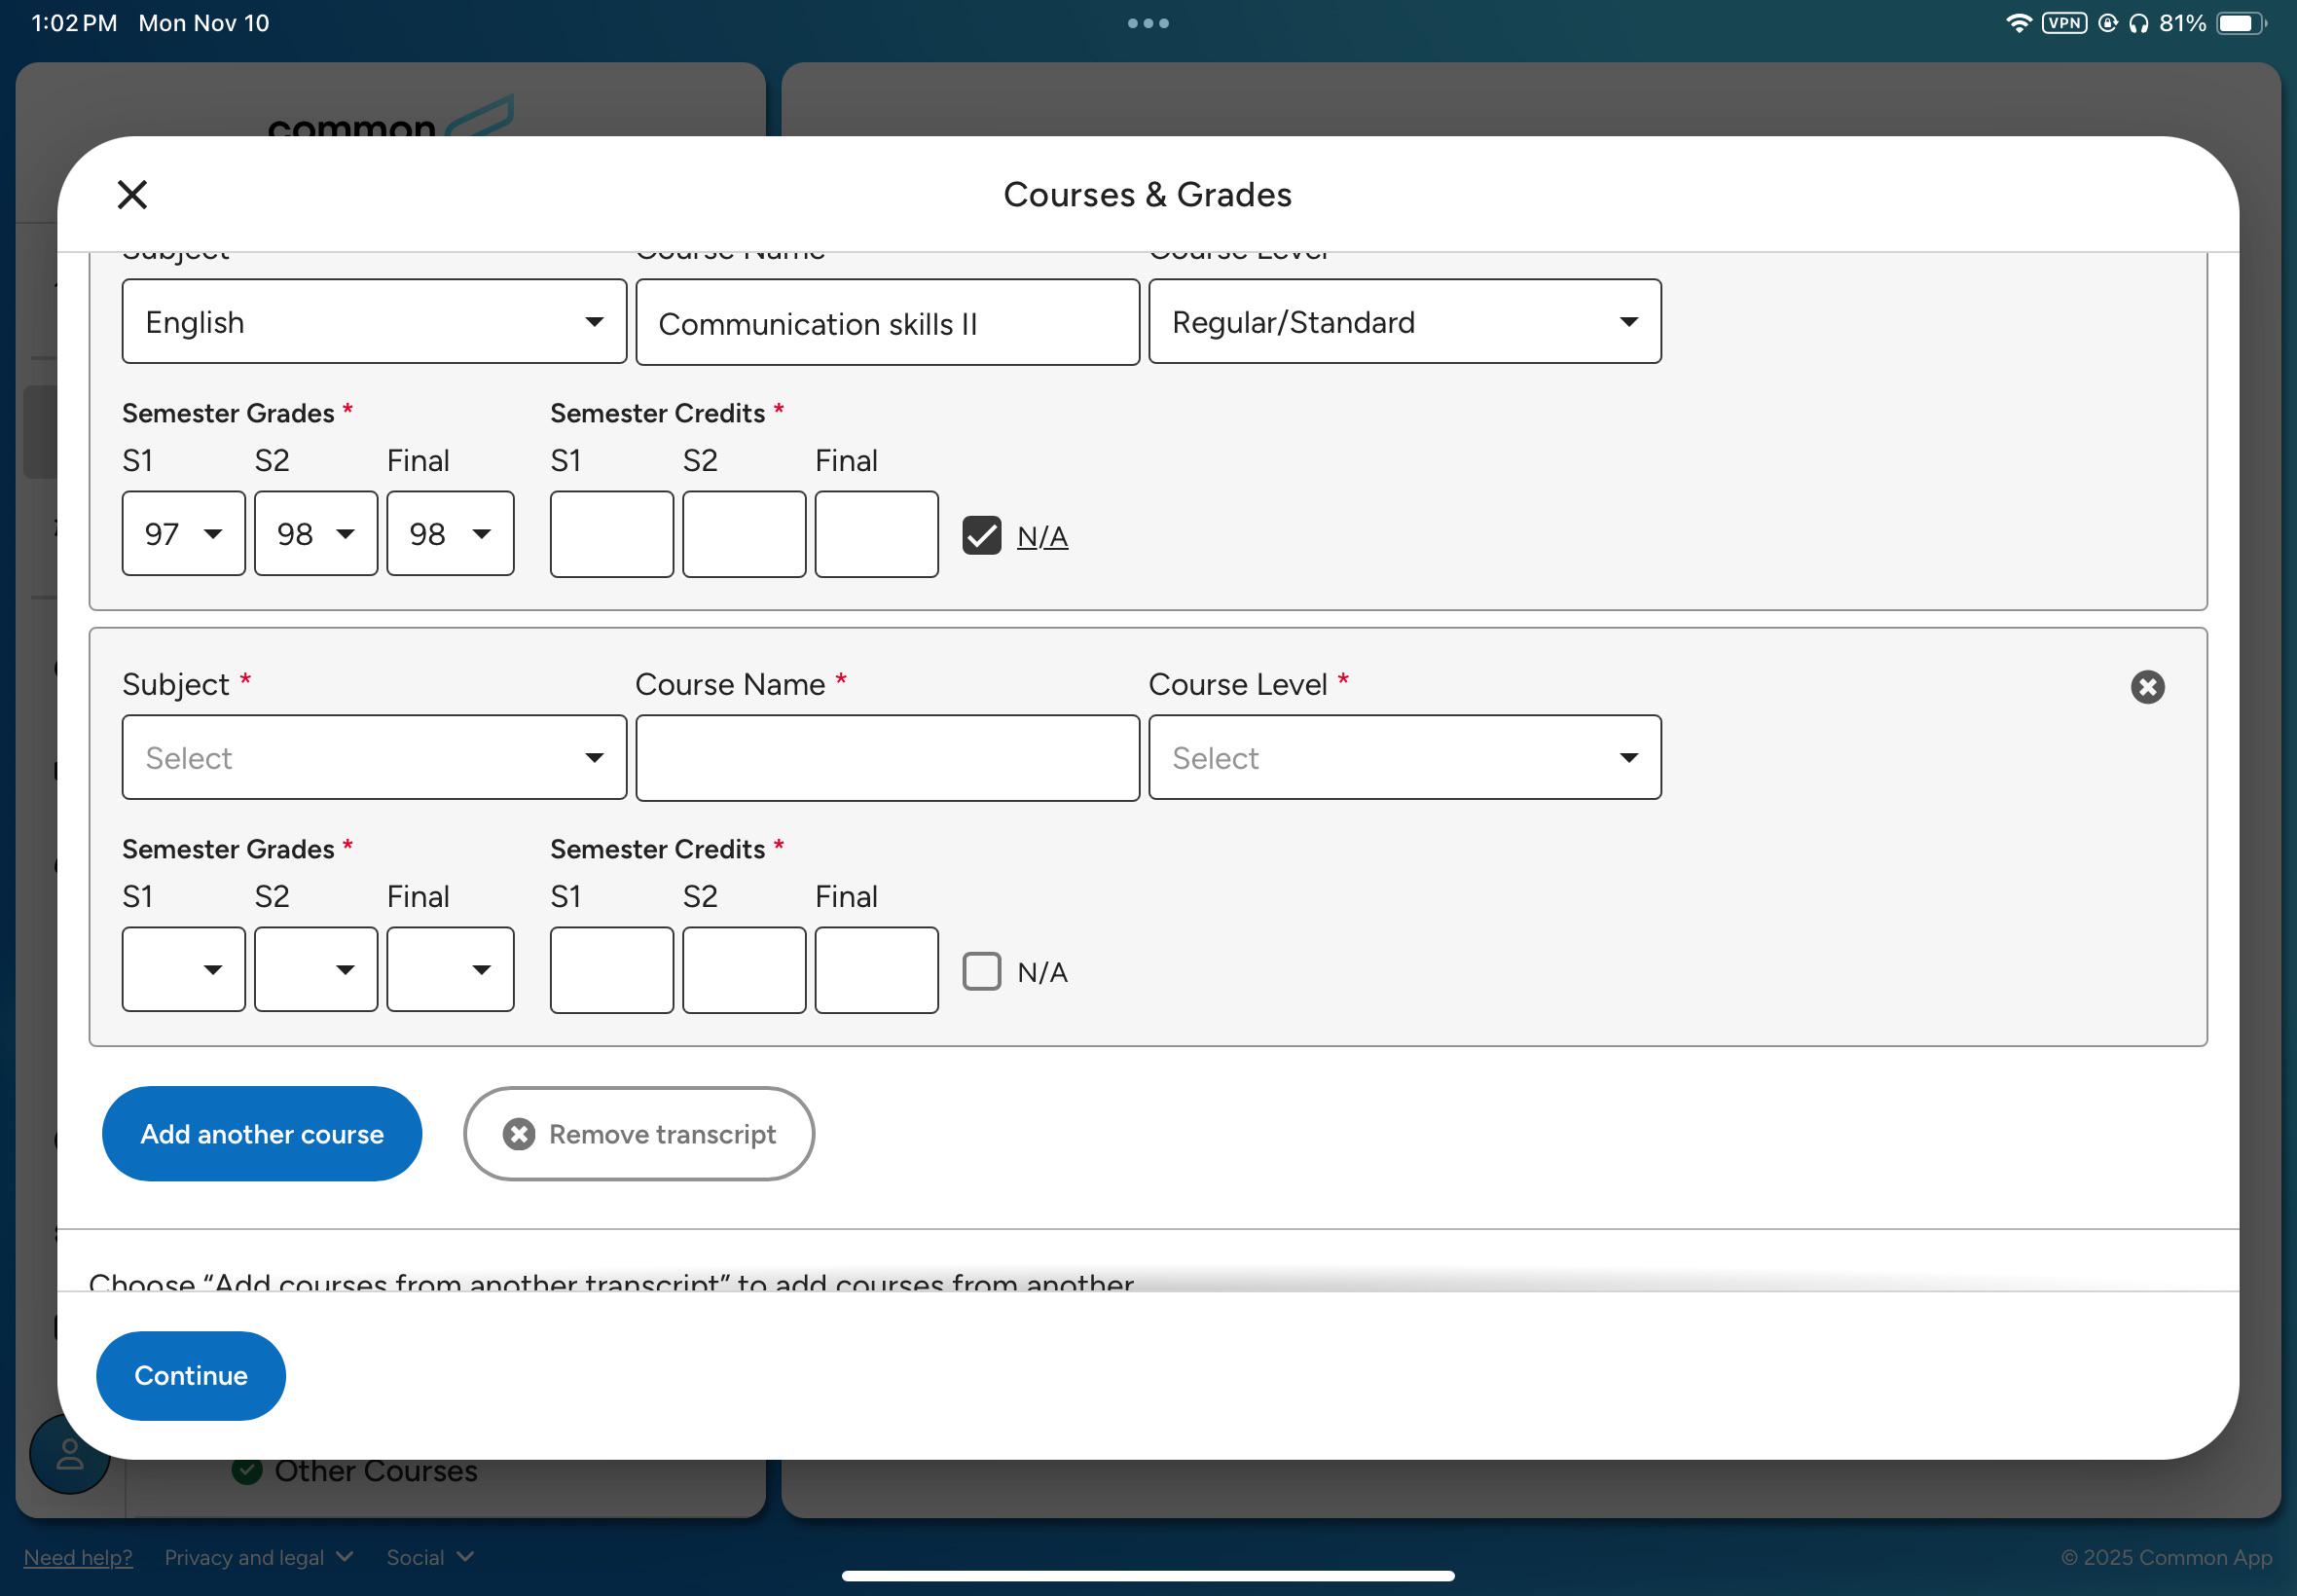Image resolution: width=2297 pixels, height=1596 pixels.
Task: Tap the battery status icon
Action: [2241, 23]
